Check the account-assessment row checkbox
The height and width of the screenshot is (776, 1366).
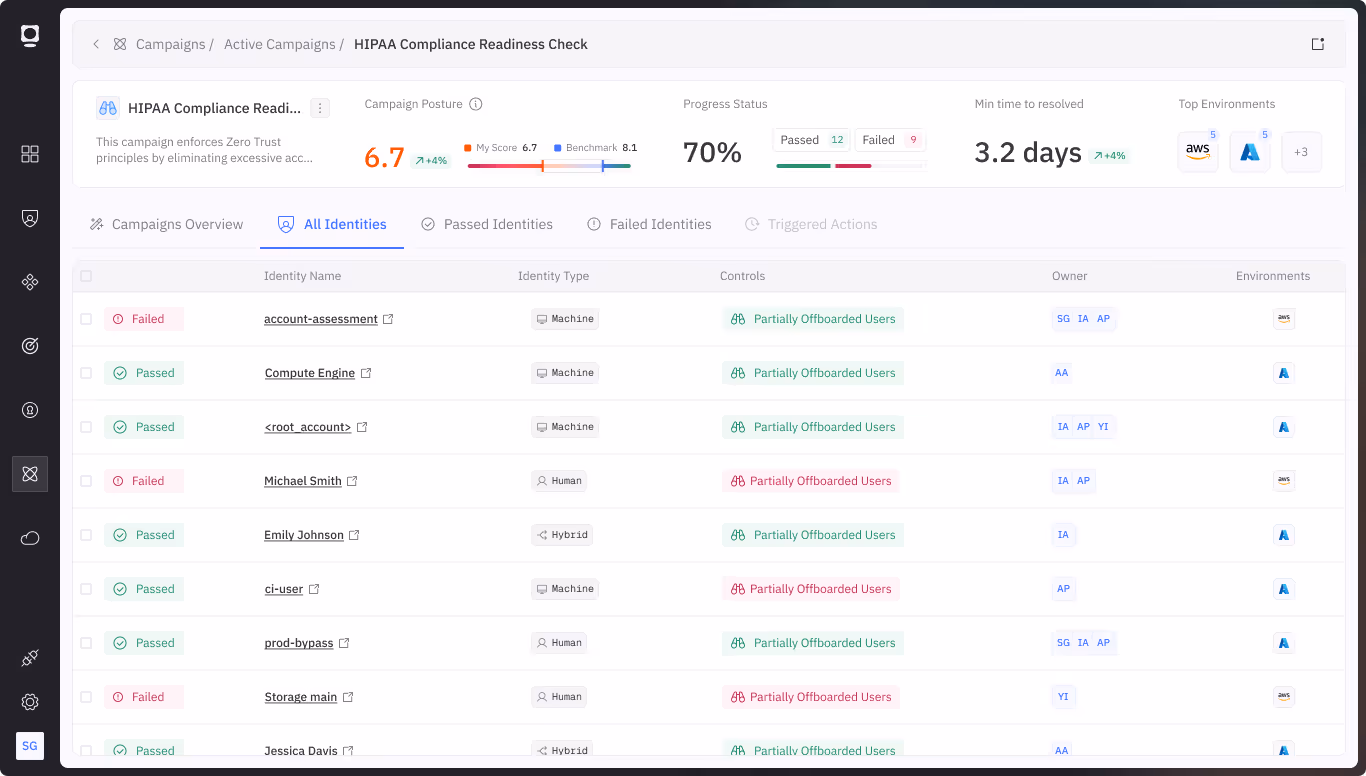(x=86, y=319)
